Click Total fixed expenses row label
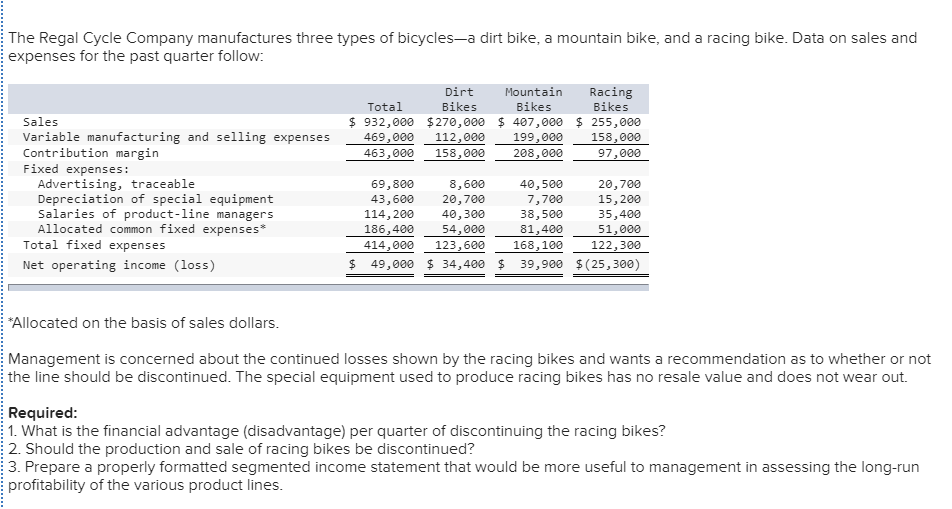Image resolution: width=952 pixels, height=509 pixels. (x=94, y=245)
